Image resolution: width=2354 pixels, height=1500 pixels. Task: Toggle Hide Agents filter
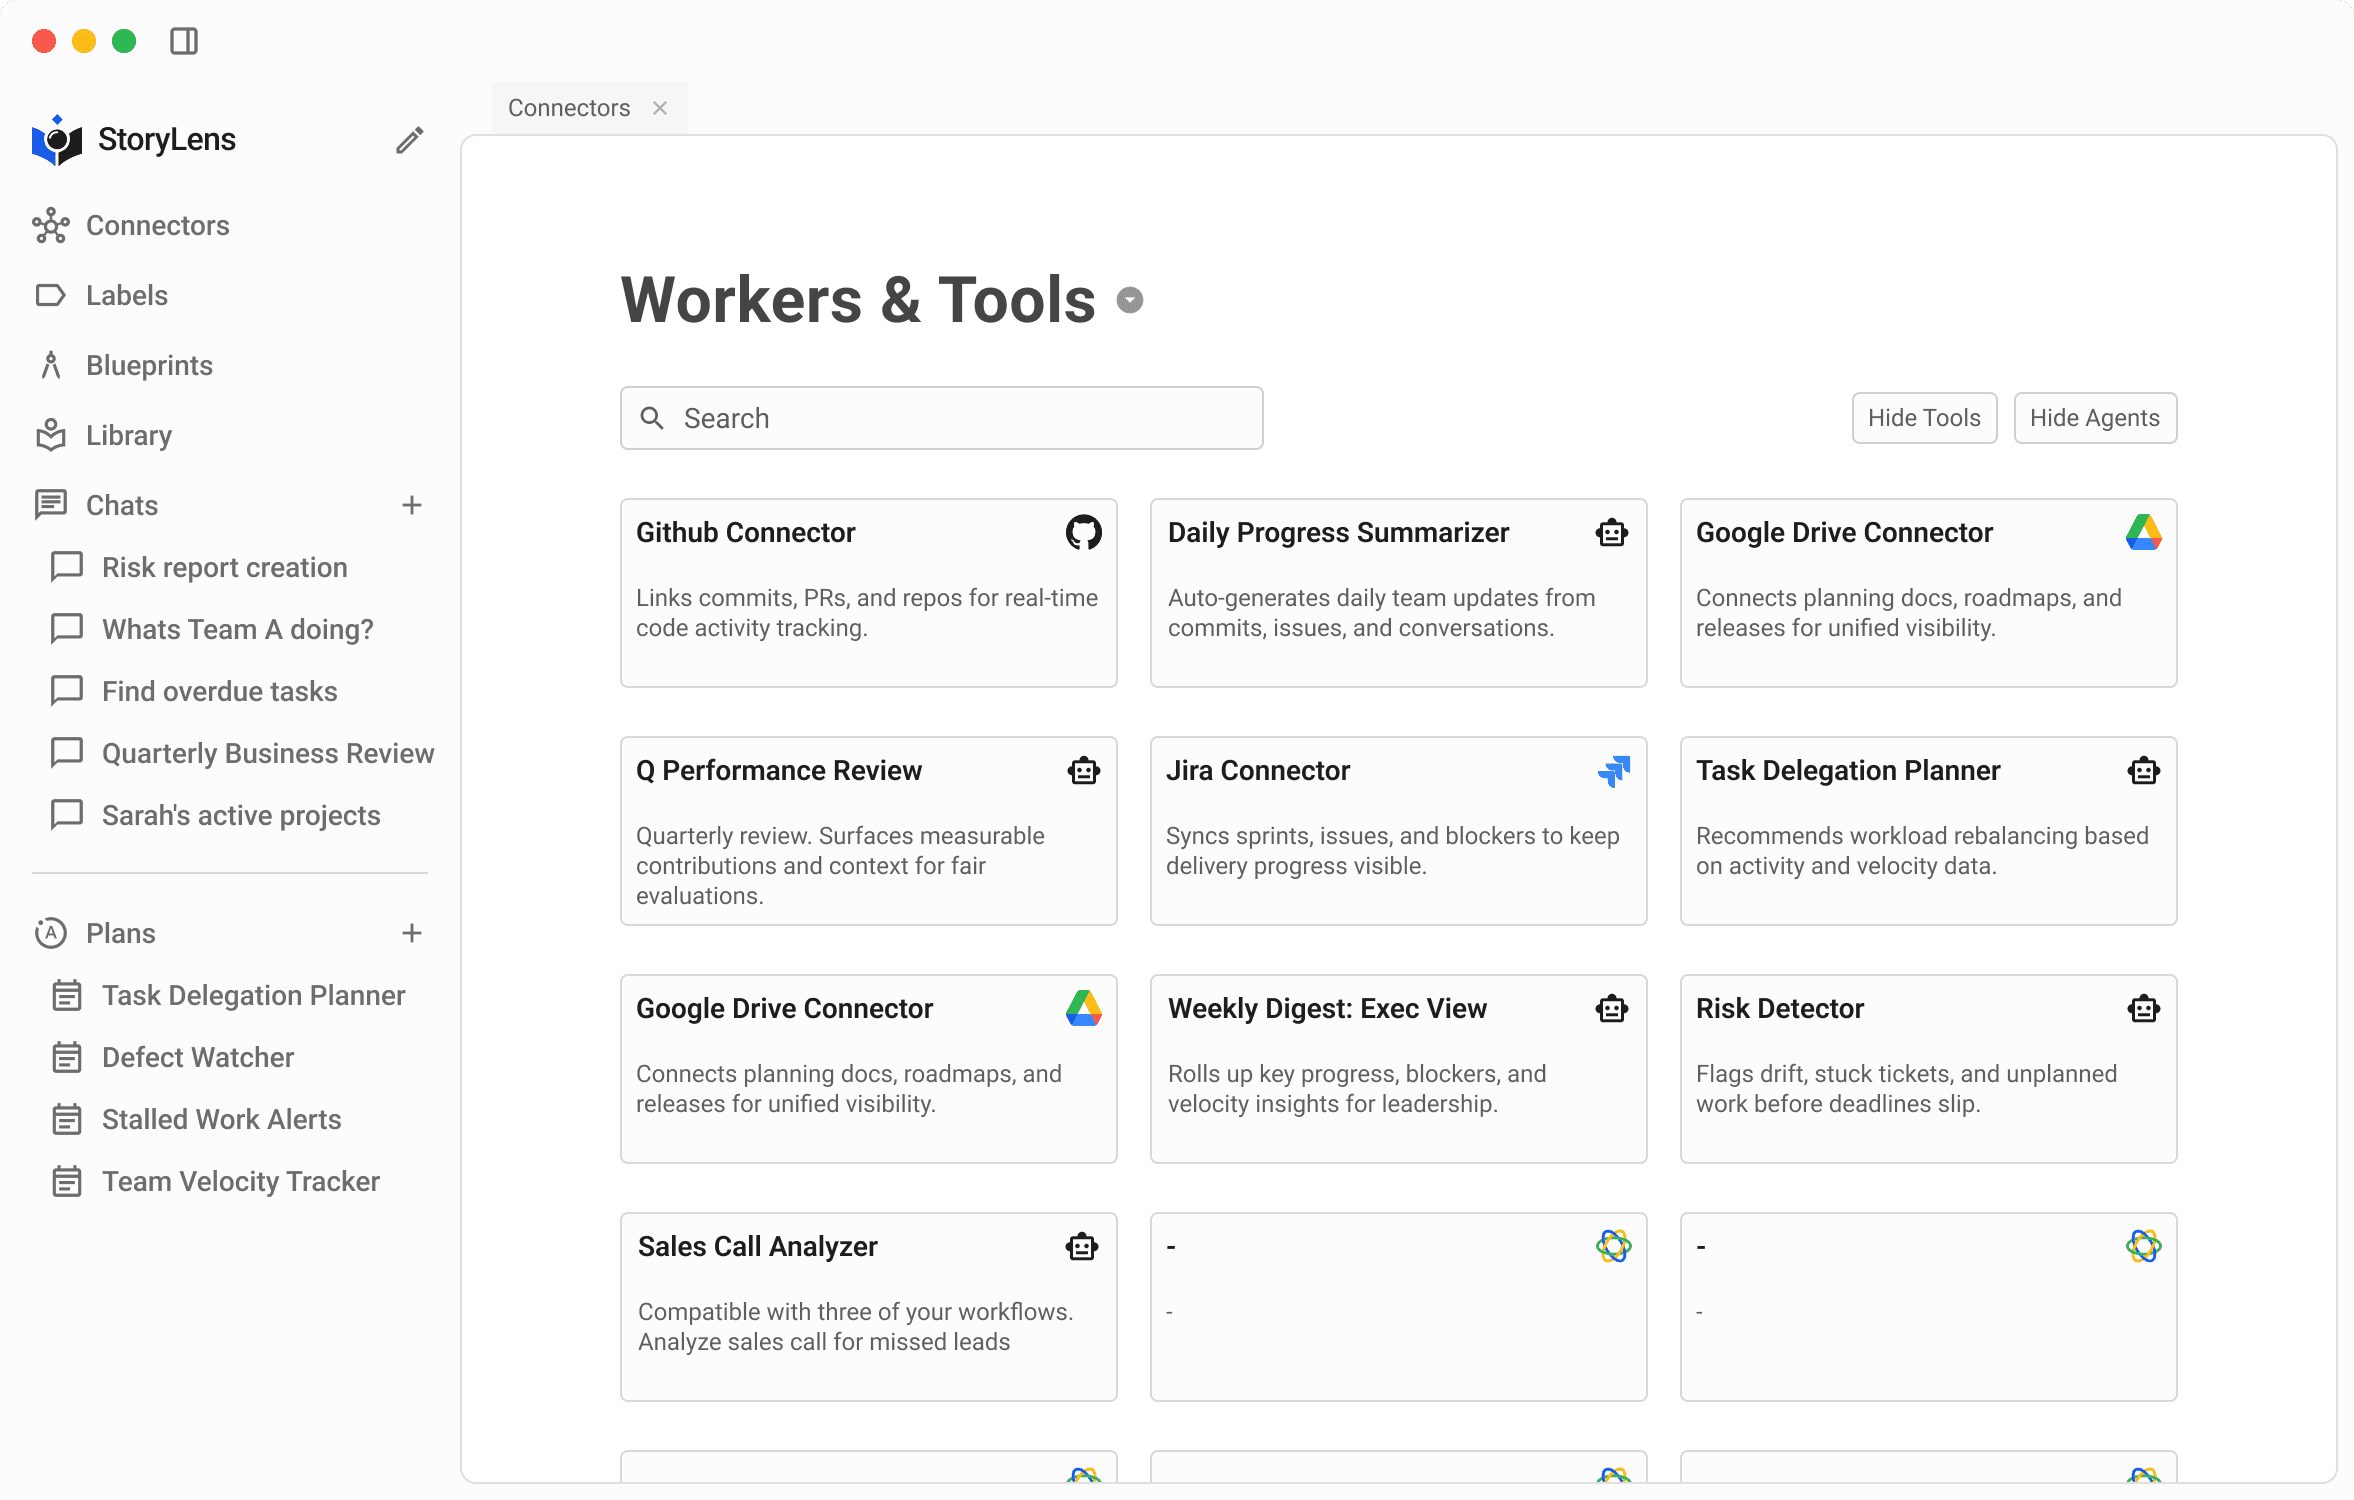point(2094,418)
